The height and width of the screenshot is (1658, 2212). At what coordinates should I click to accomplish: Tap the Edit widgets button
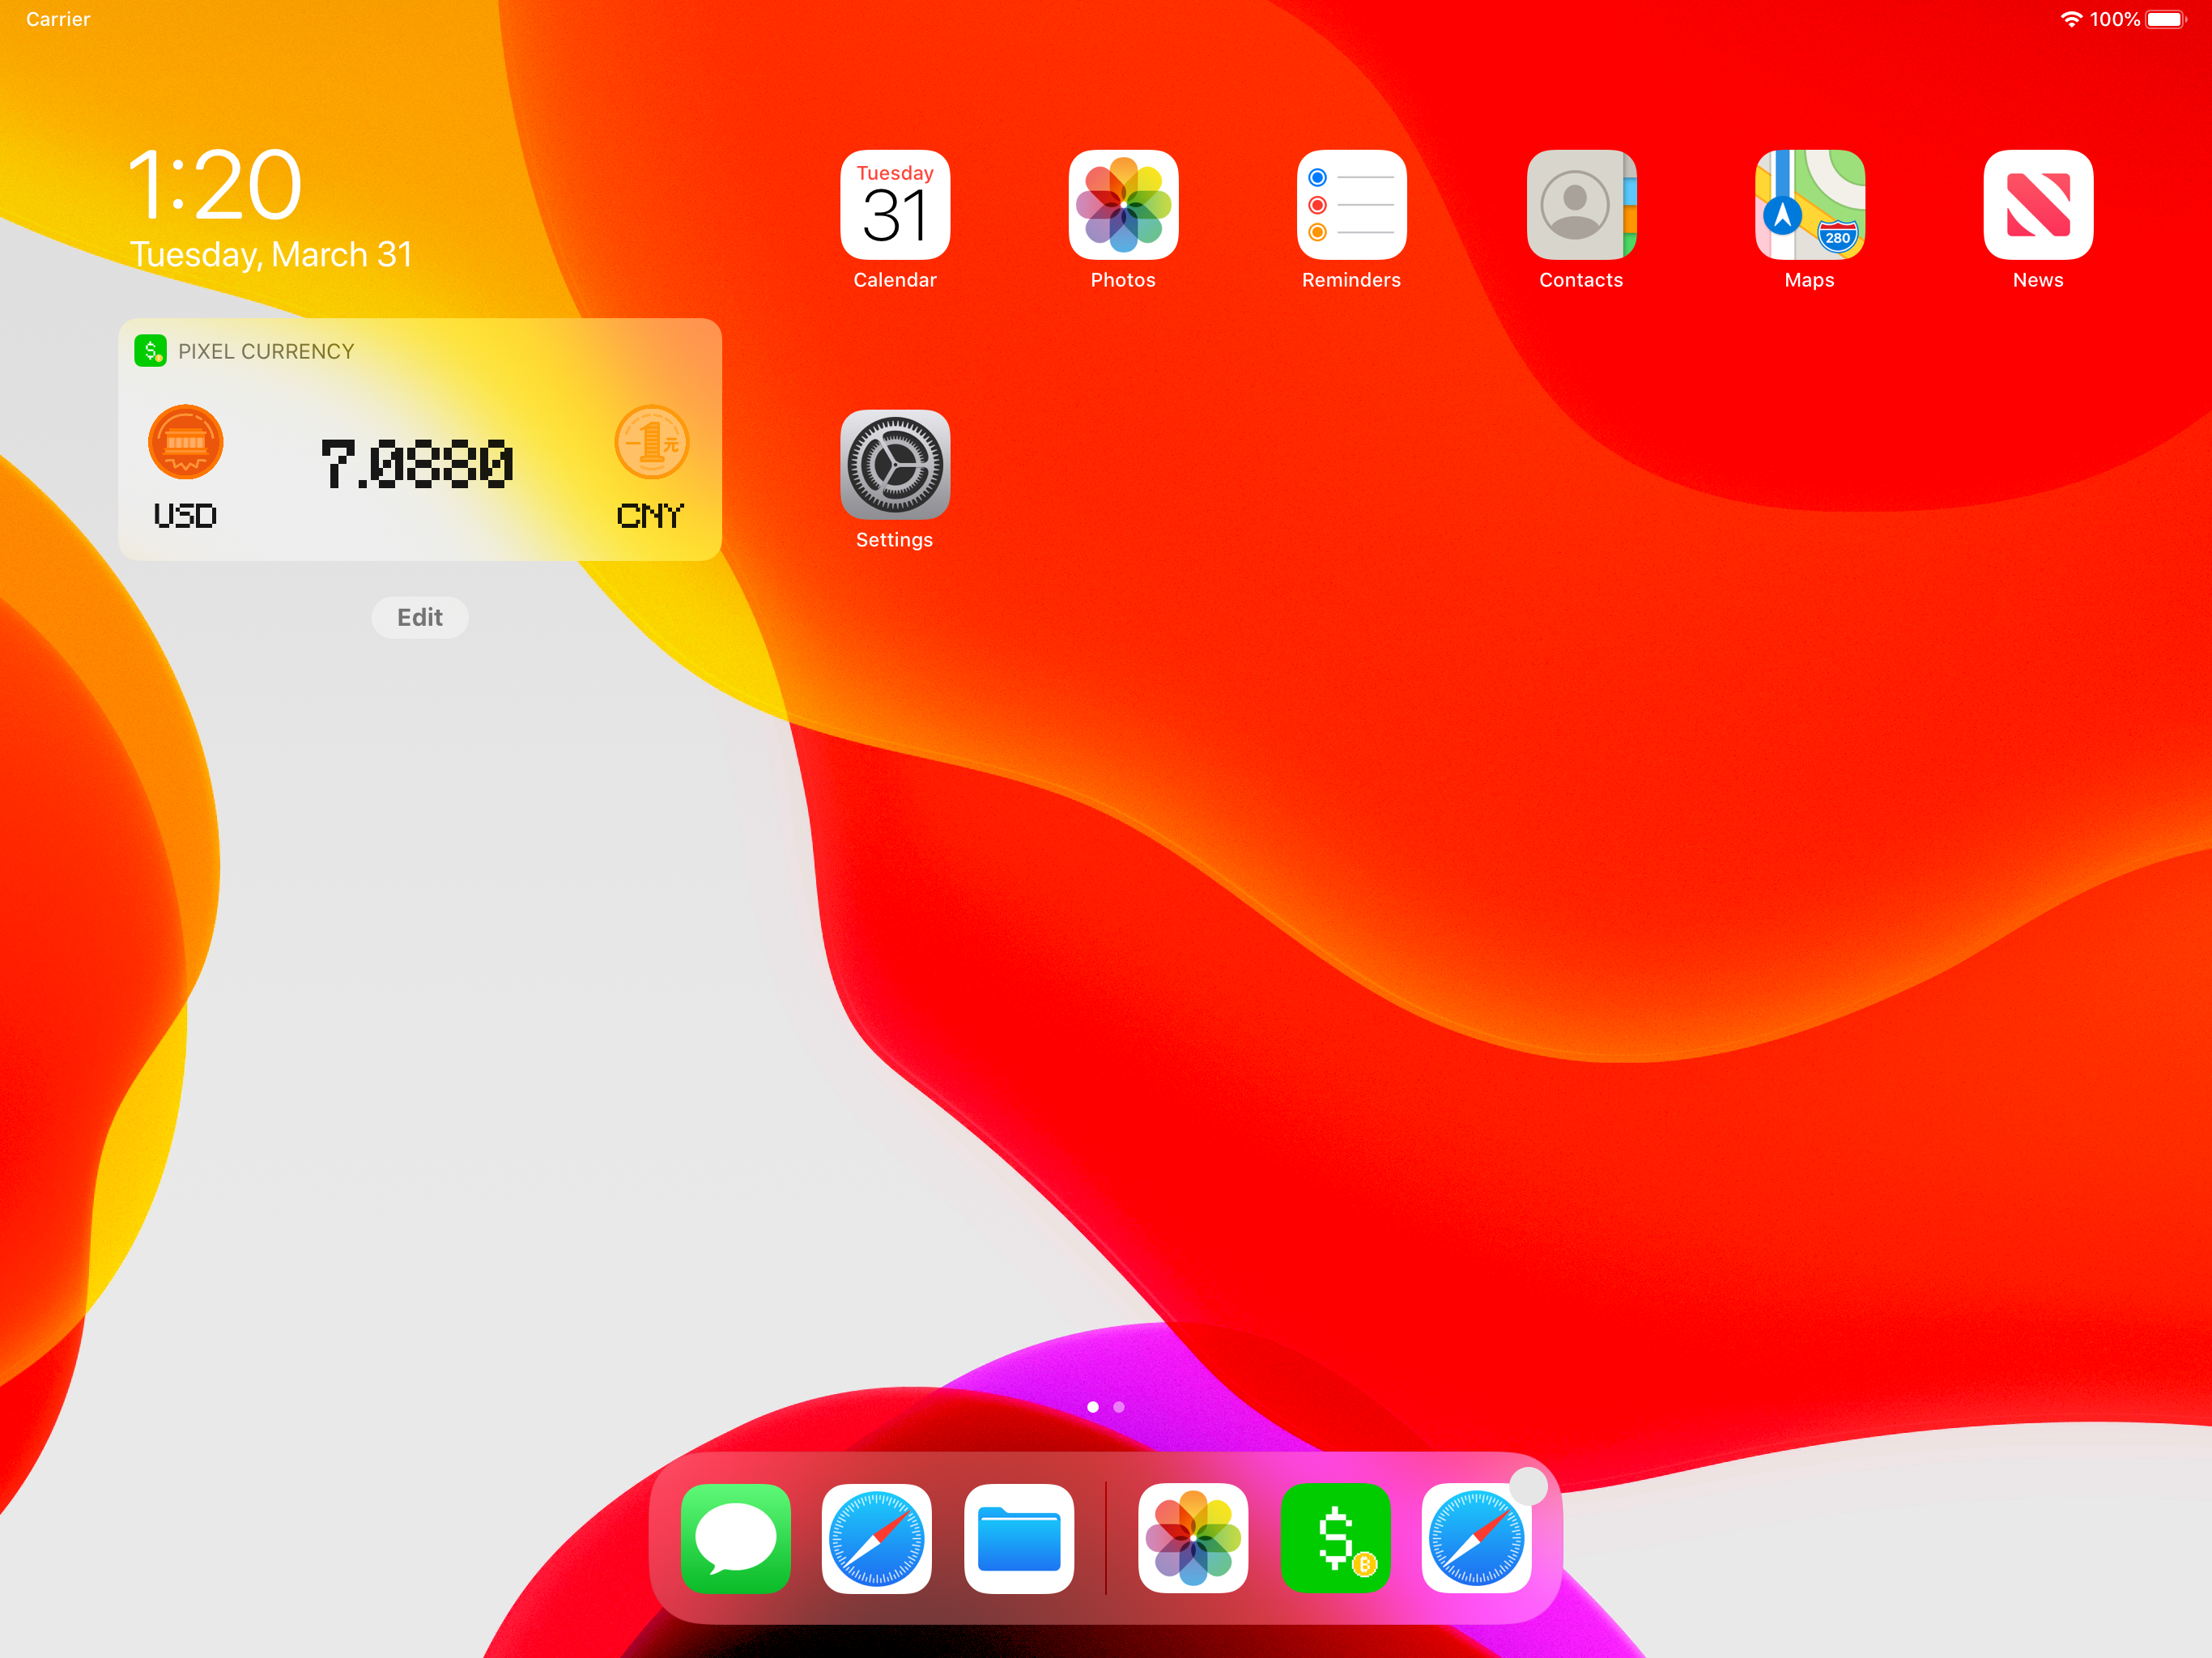[420, 617]
